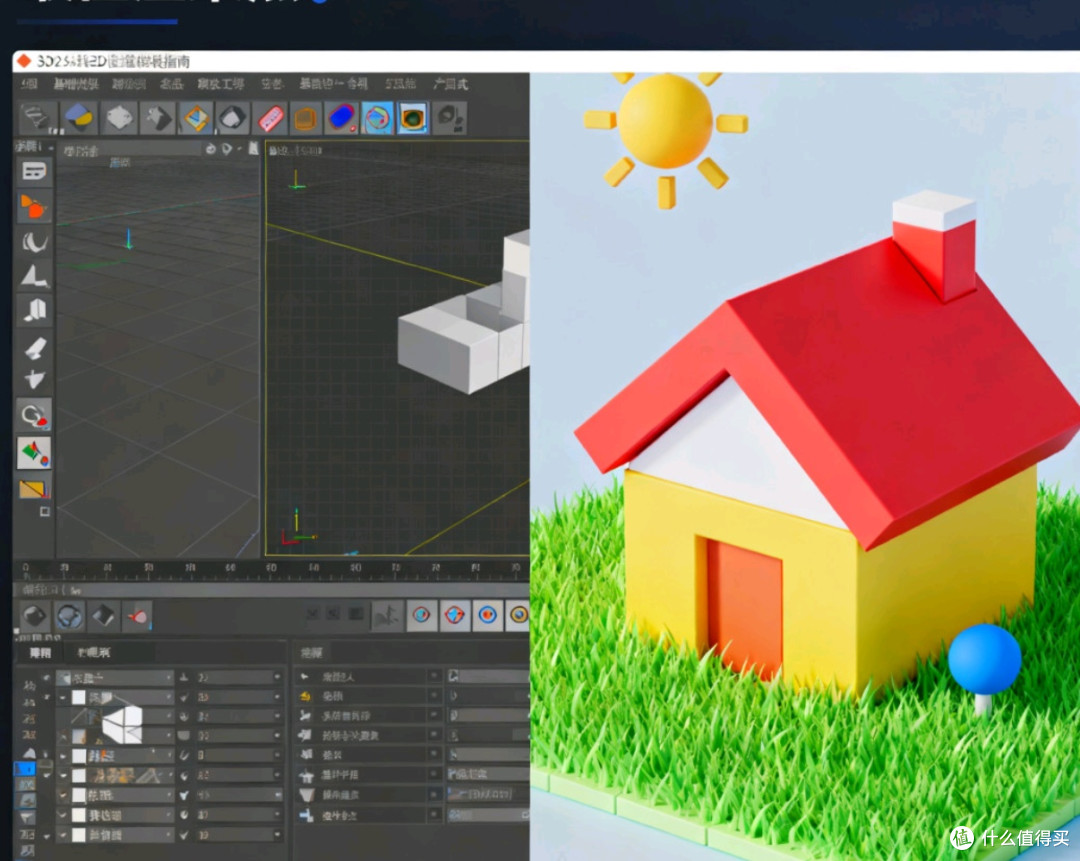
Task: Toggle checkmark in the last layer row
Action: click(184, 835)
